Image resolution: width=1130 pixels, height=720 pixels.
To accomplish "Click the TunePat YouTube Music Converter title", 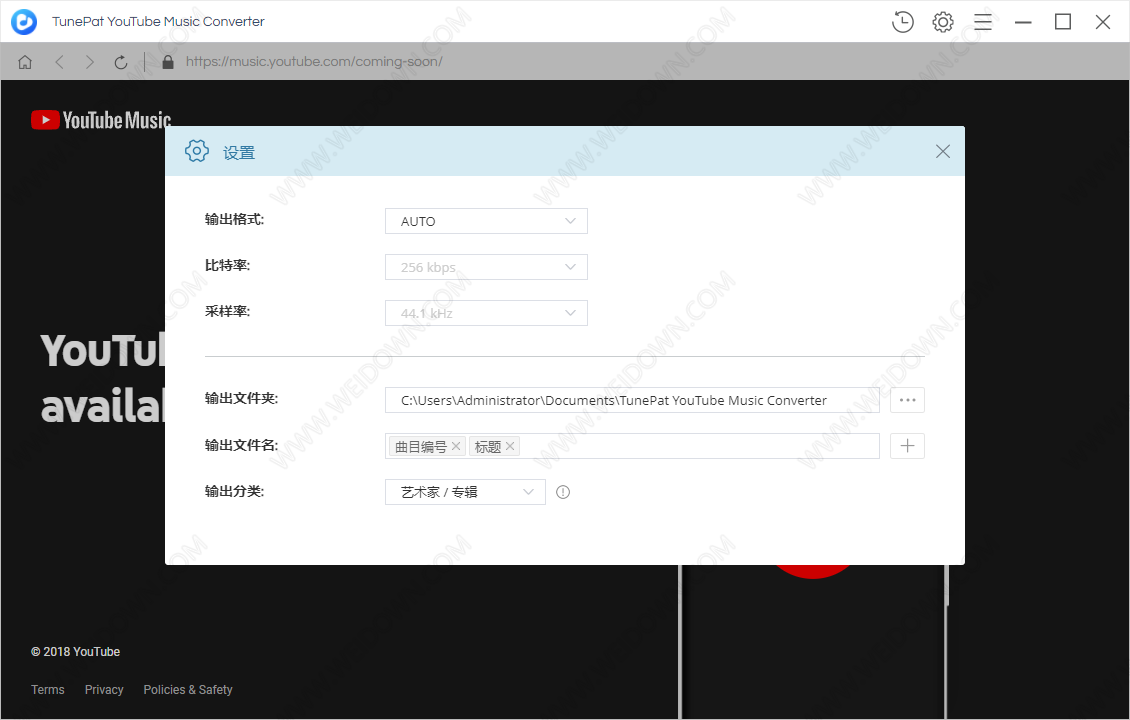I will point(158,22).
